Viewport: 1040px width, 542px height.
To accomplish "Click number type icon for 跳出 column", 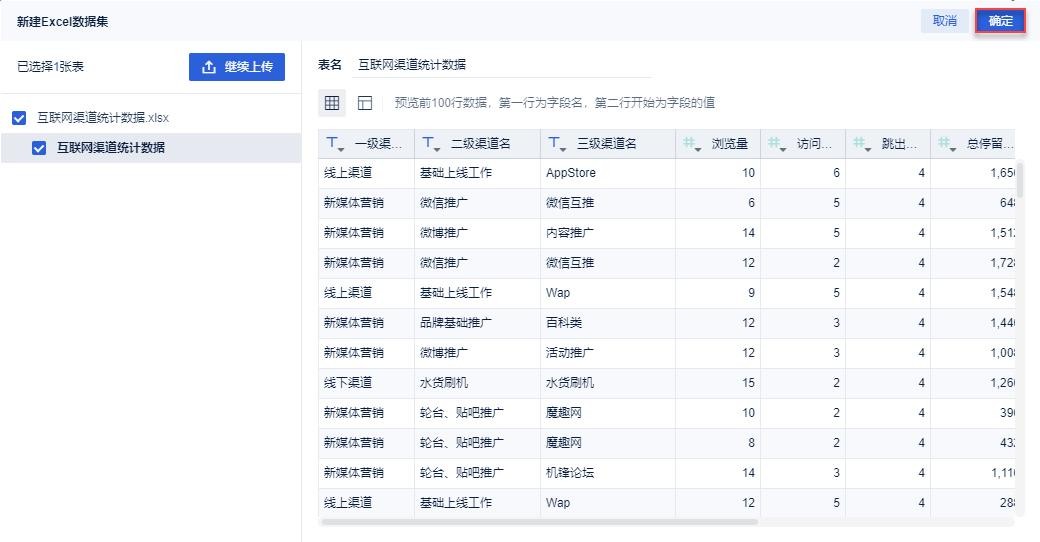I will [x=861, y=144].
